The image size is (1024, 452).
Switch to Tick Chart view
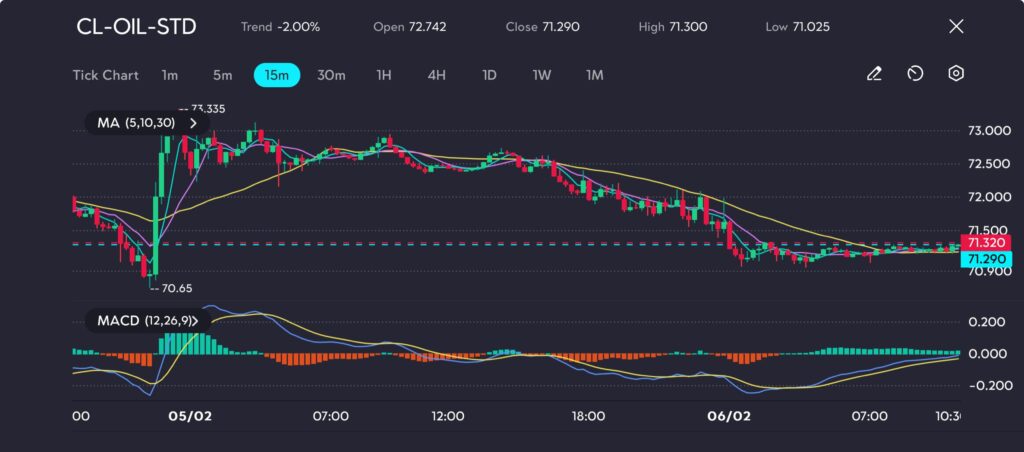(105, 75)
